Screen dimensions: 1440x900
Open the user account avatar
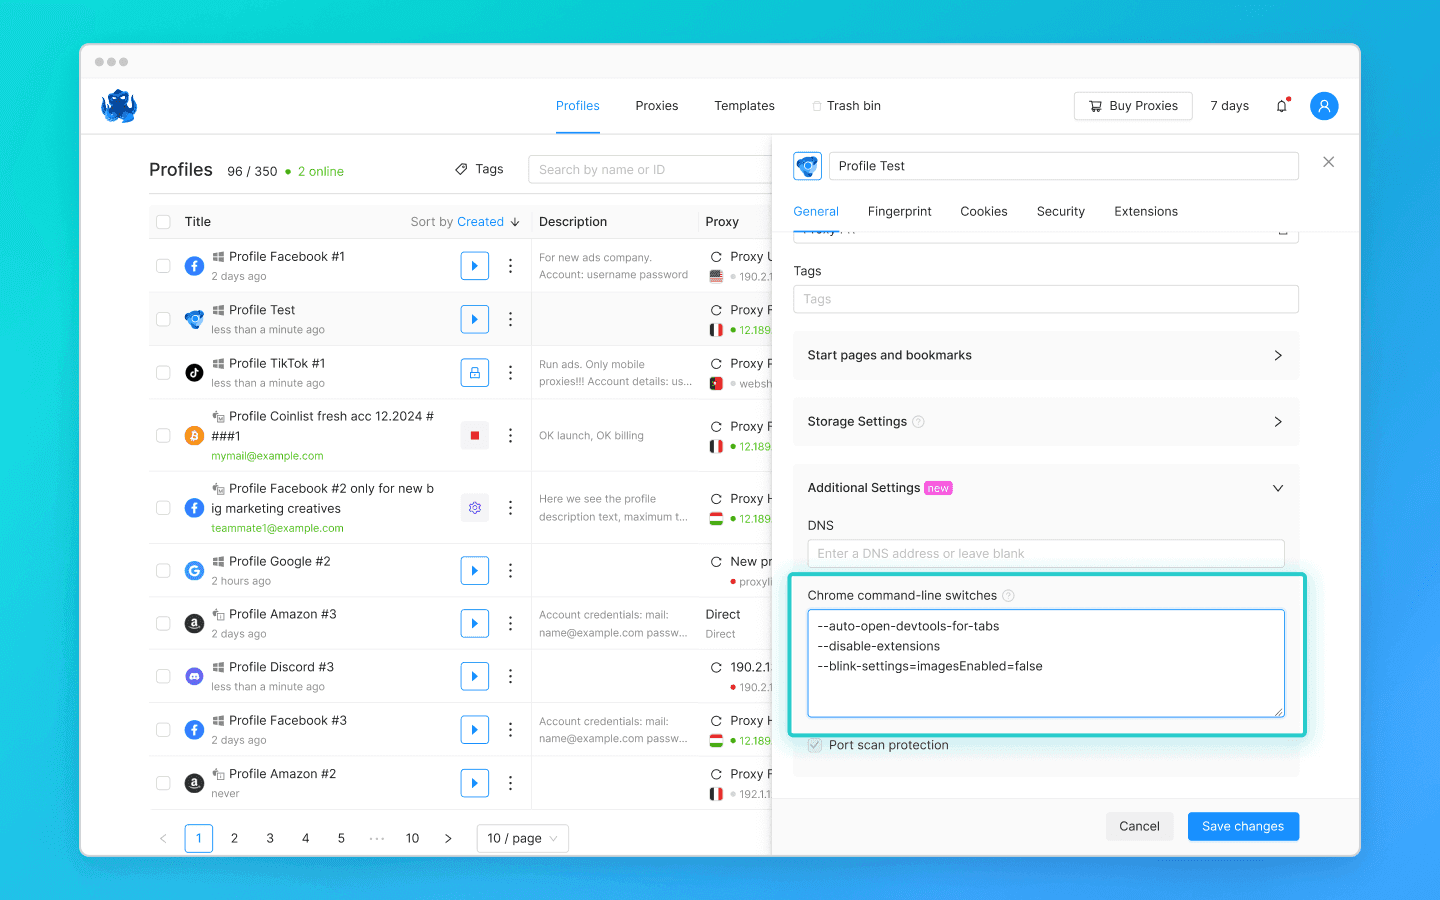[1324, 106]
